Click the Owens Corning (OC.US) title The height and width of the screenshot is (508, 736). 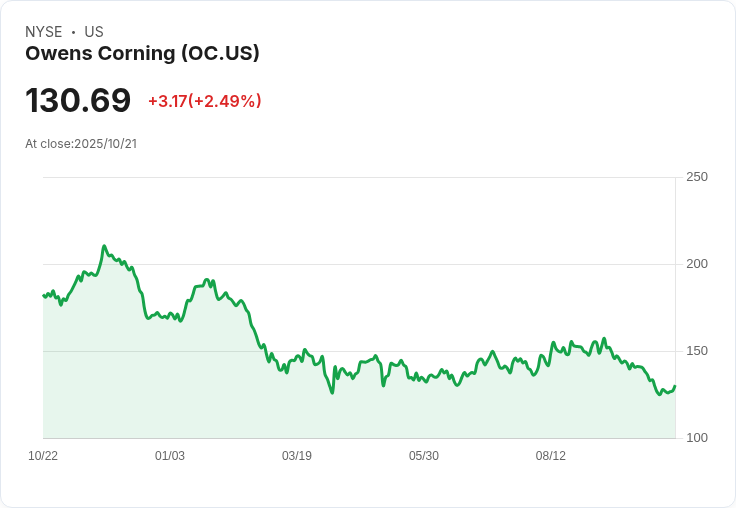pos(142,54)
